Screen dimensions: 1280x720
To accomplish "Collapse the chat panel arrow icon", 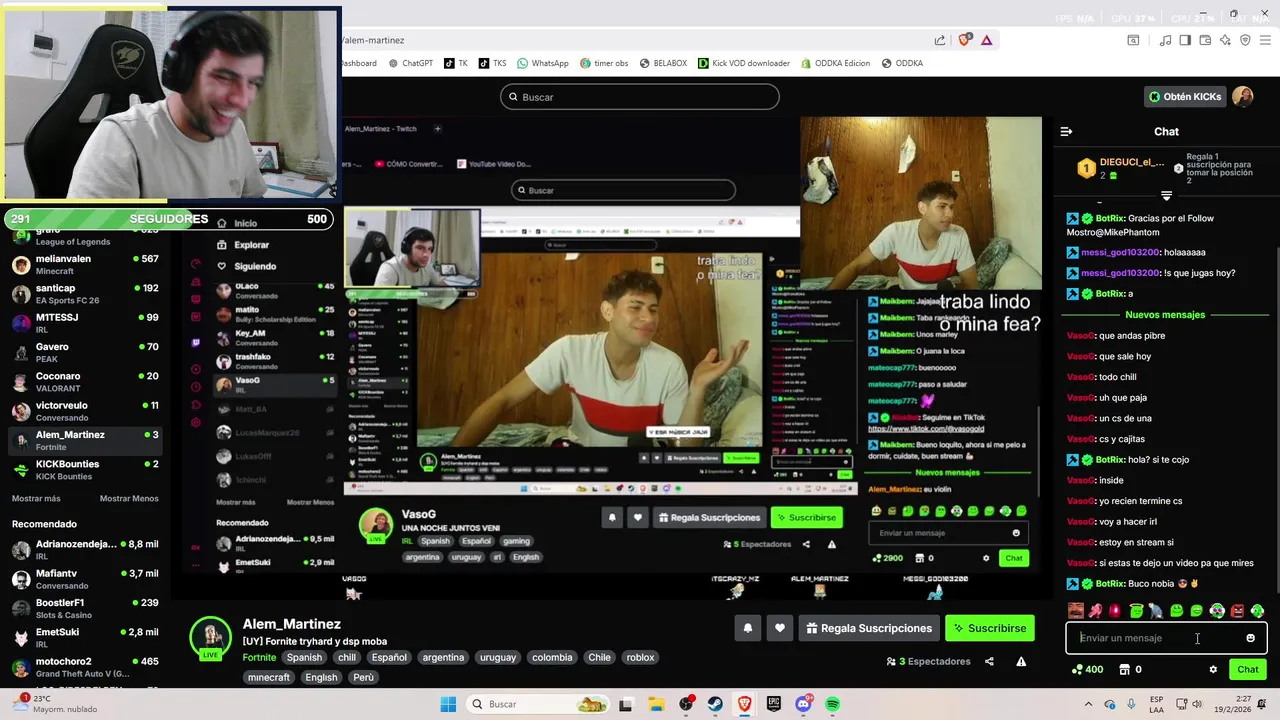I will 1066,131.
